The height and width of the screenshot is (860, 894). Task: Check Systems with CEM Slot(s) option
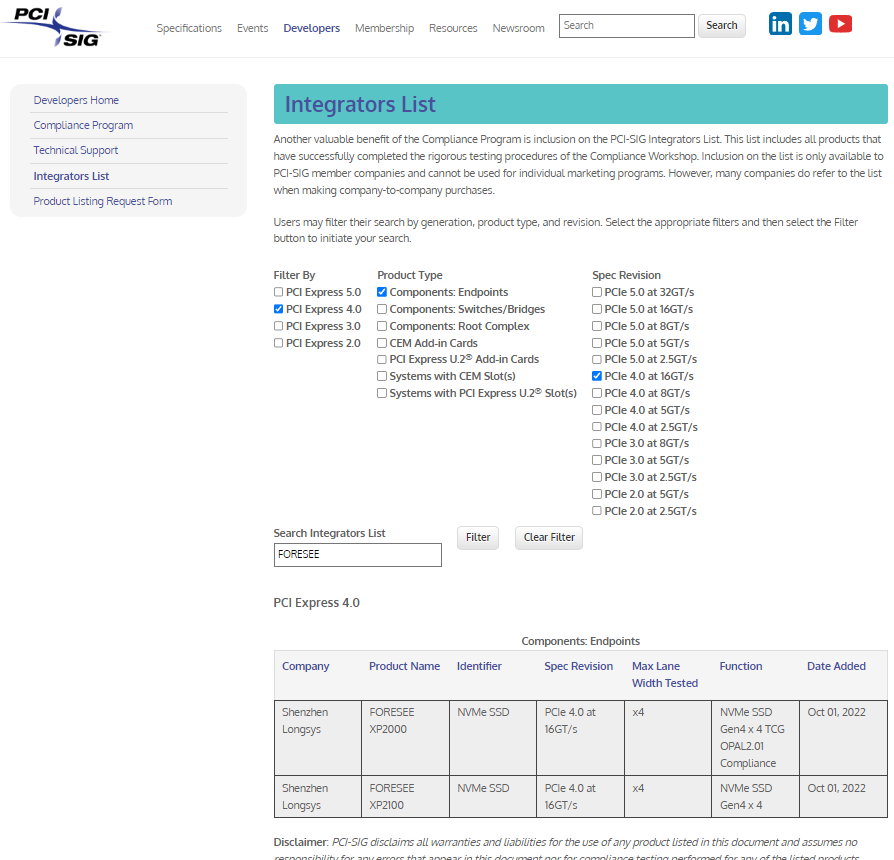coord(381,376)
